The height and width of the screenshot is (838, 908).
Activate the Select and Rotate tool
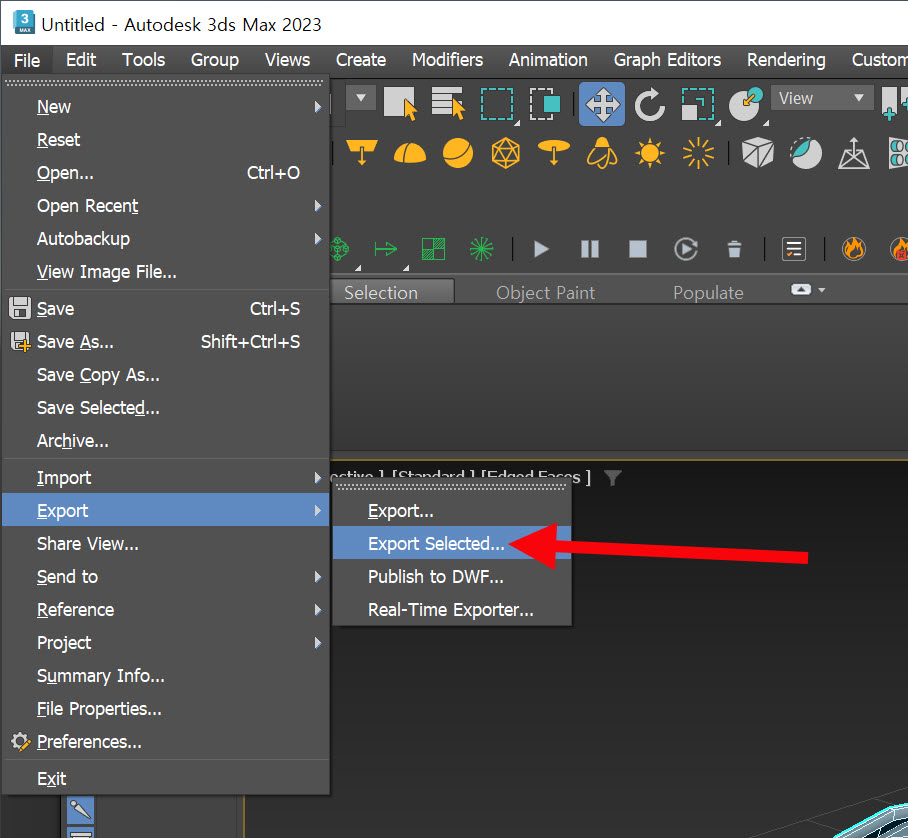click(x=650, y=104)
